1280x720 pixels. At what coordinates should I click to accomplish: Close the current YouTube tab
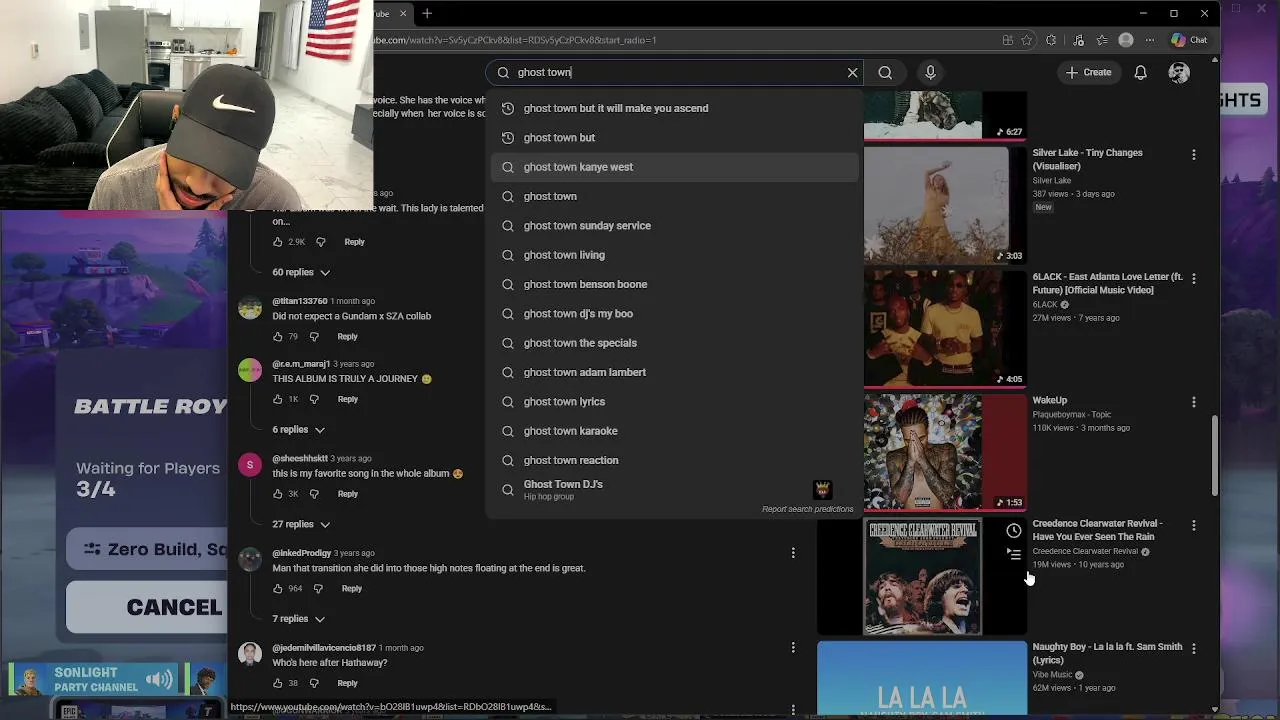tap(403, 13)
